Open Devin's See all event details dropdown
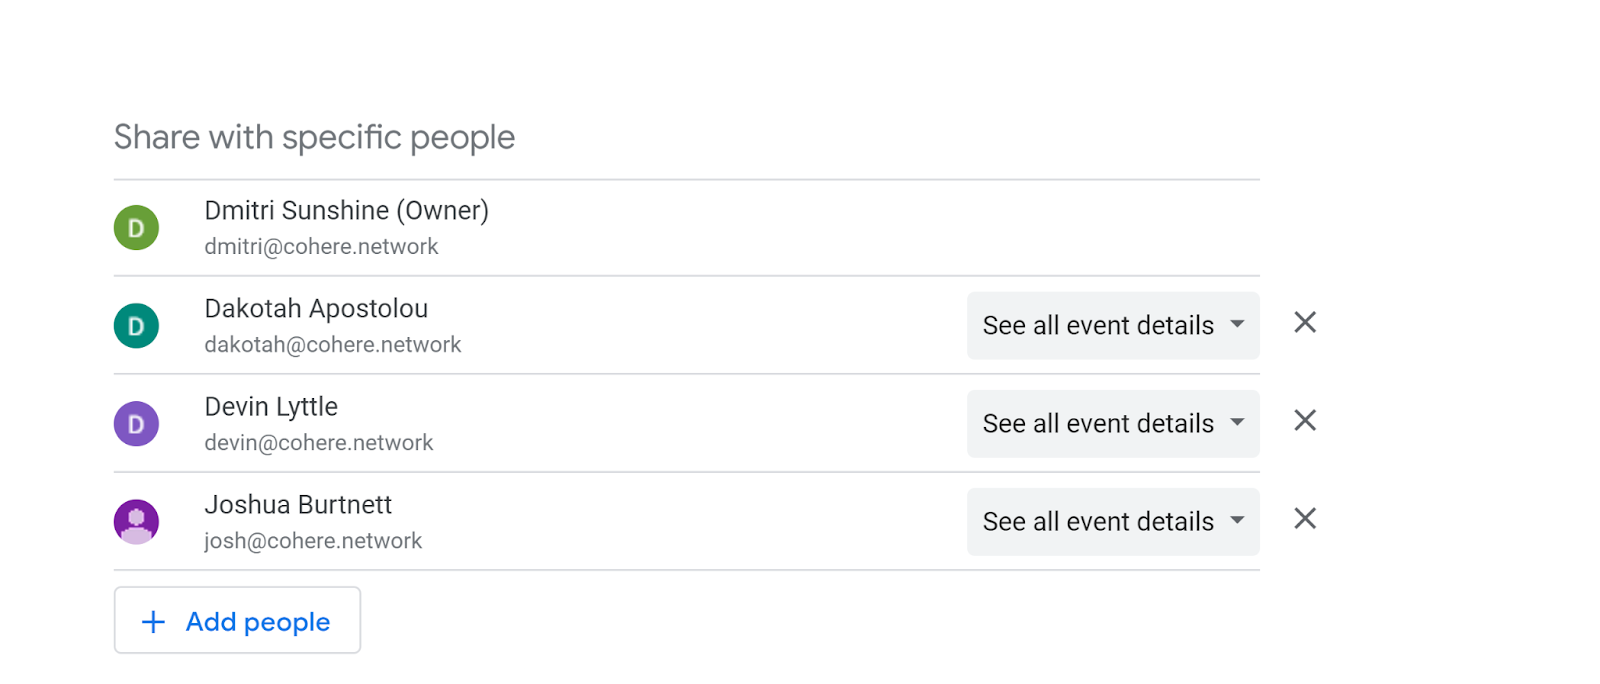Image resolution: width=1600 pixels, height=684 pixels. [1113, 423]
